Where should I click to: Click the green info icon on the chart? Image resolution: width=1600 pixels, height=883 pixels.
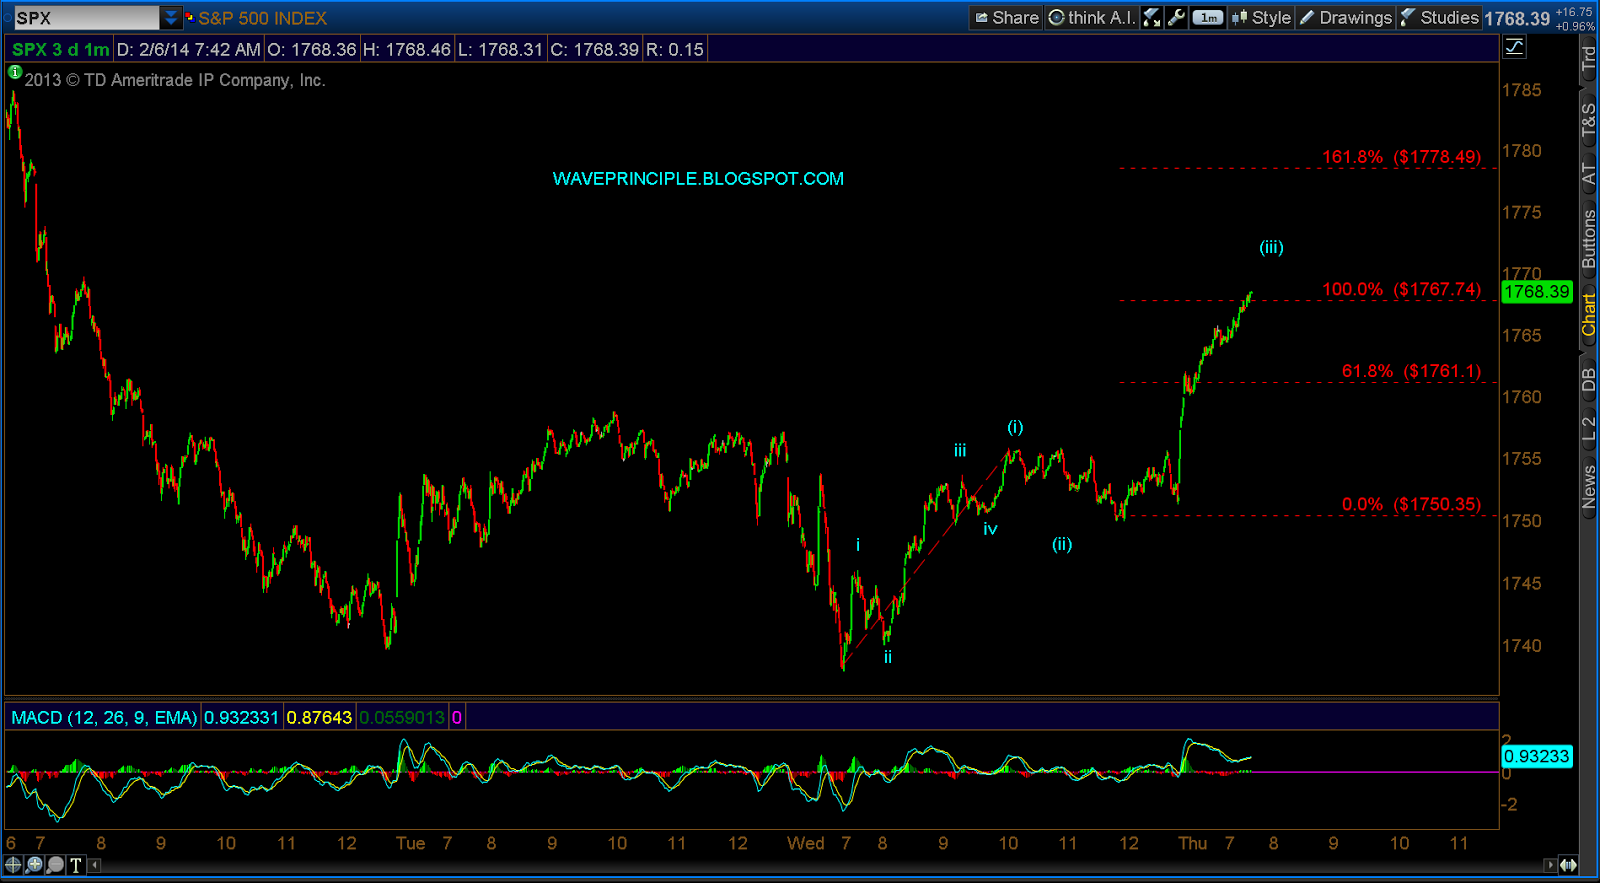[x=14, y=72]
